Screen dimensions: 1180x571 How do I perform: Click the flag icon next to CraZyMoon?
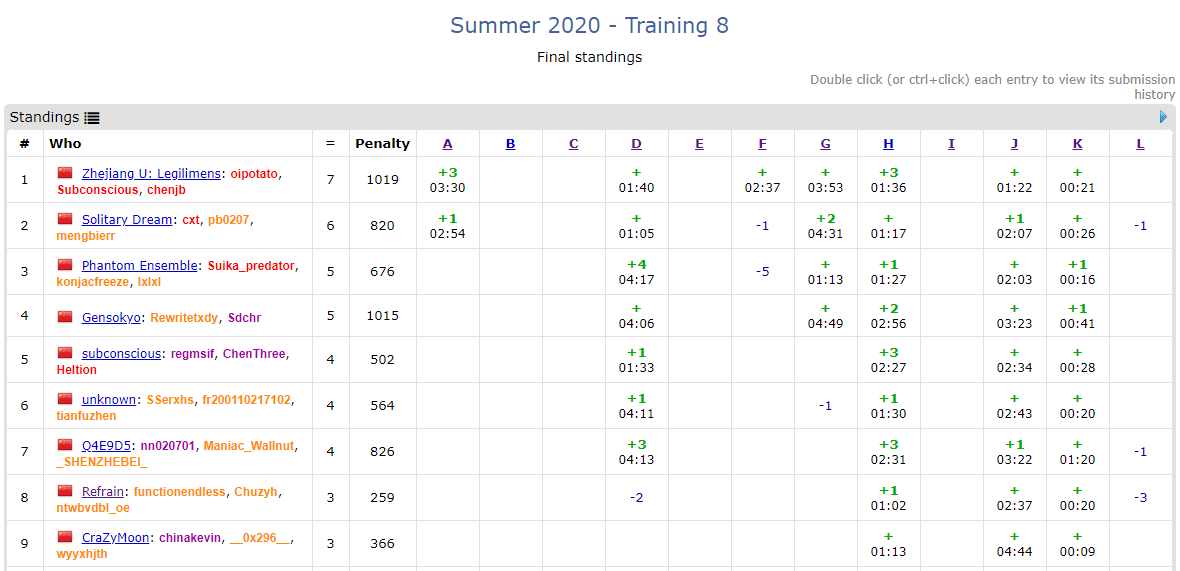[65, 537]
